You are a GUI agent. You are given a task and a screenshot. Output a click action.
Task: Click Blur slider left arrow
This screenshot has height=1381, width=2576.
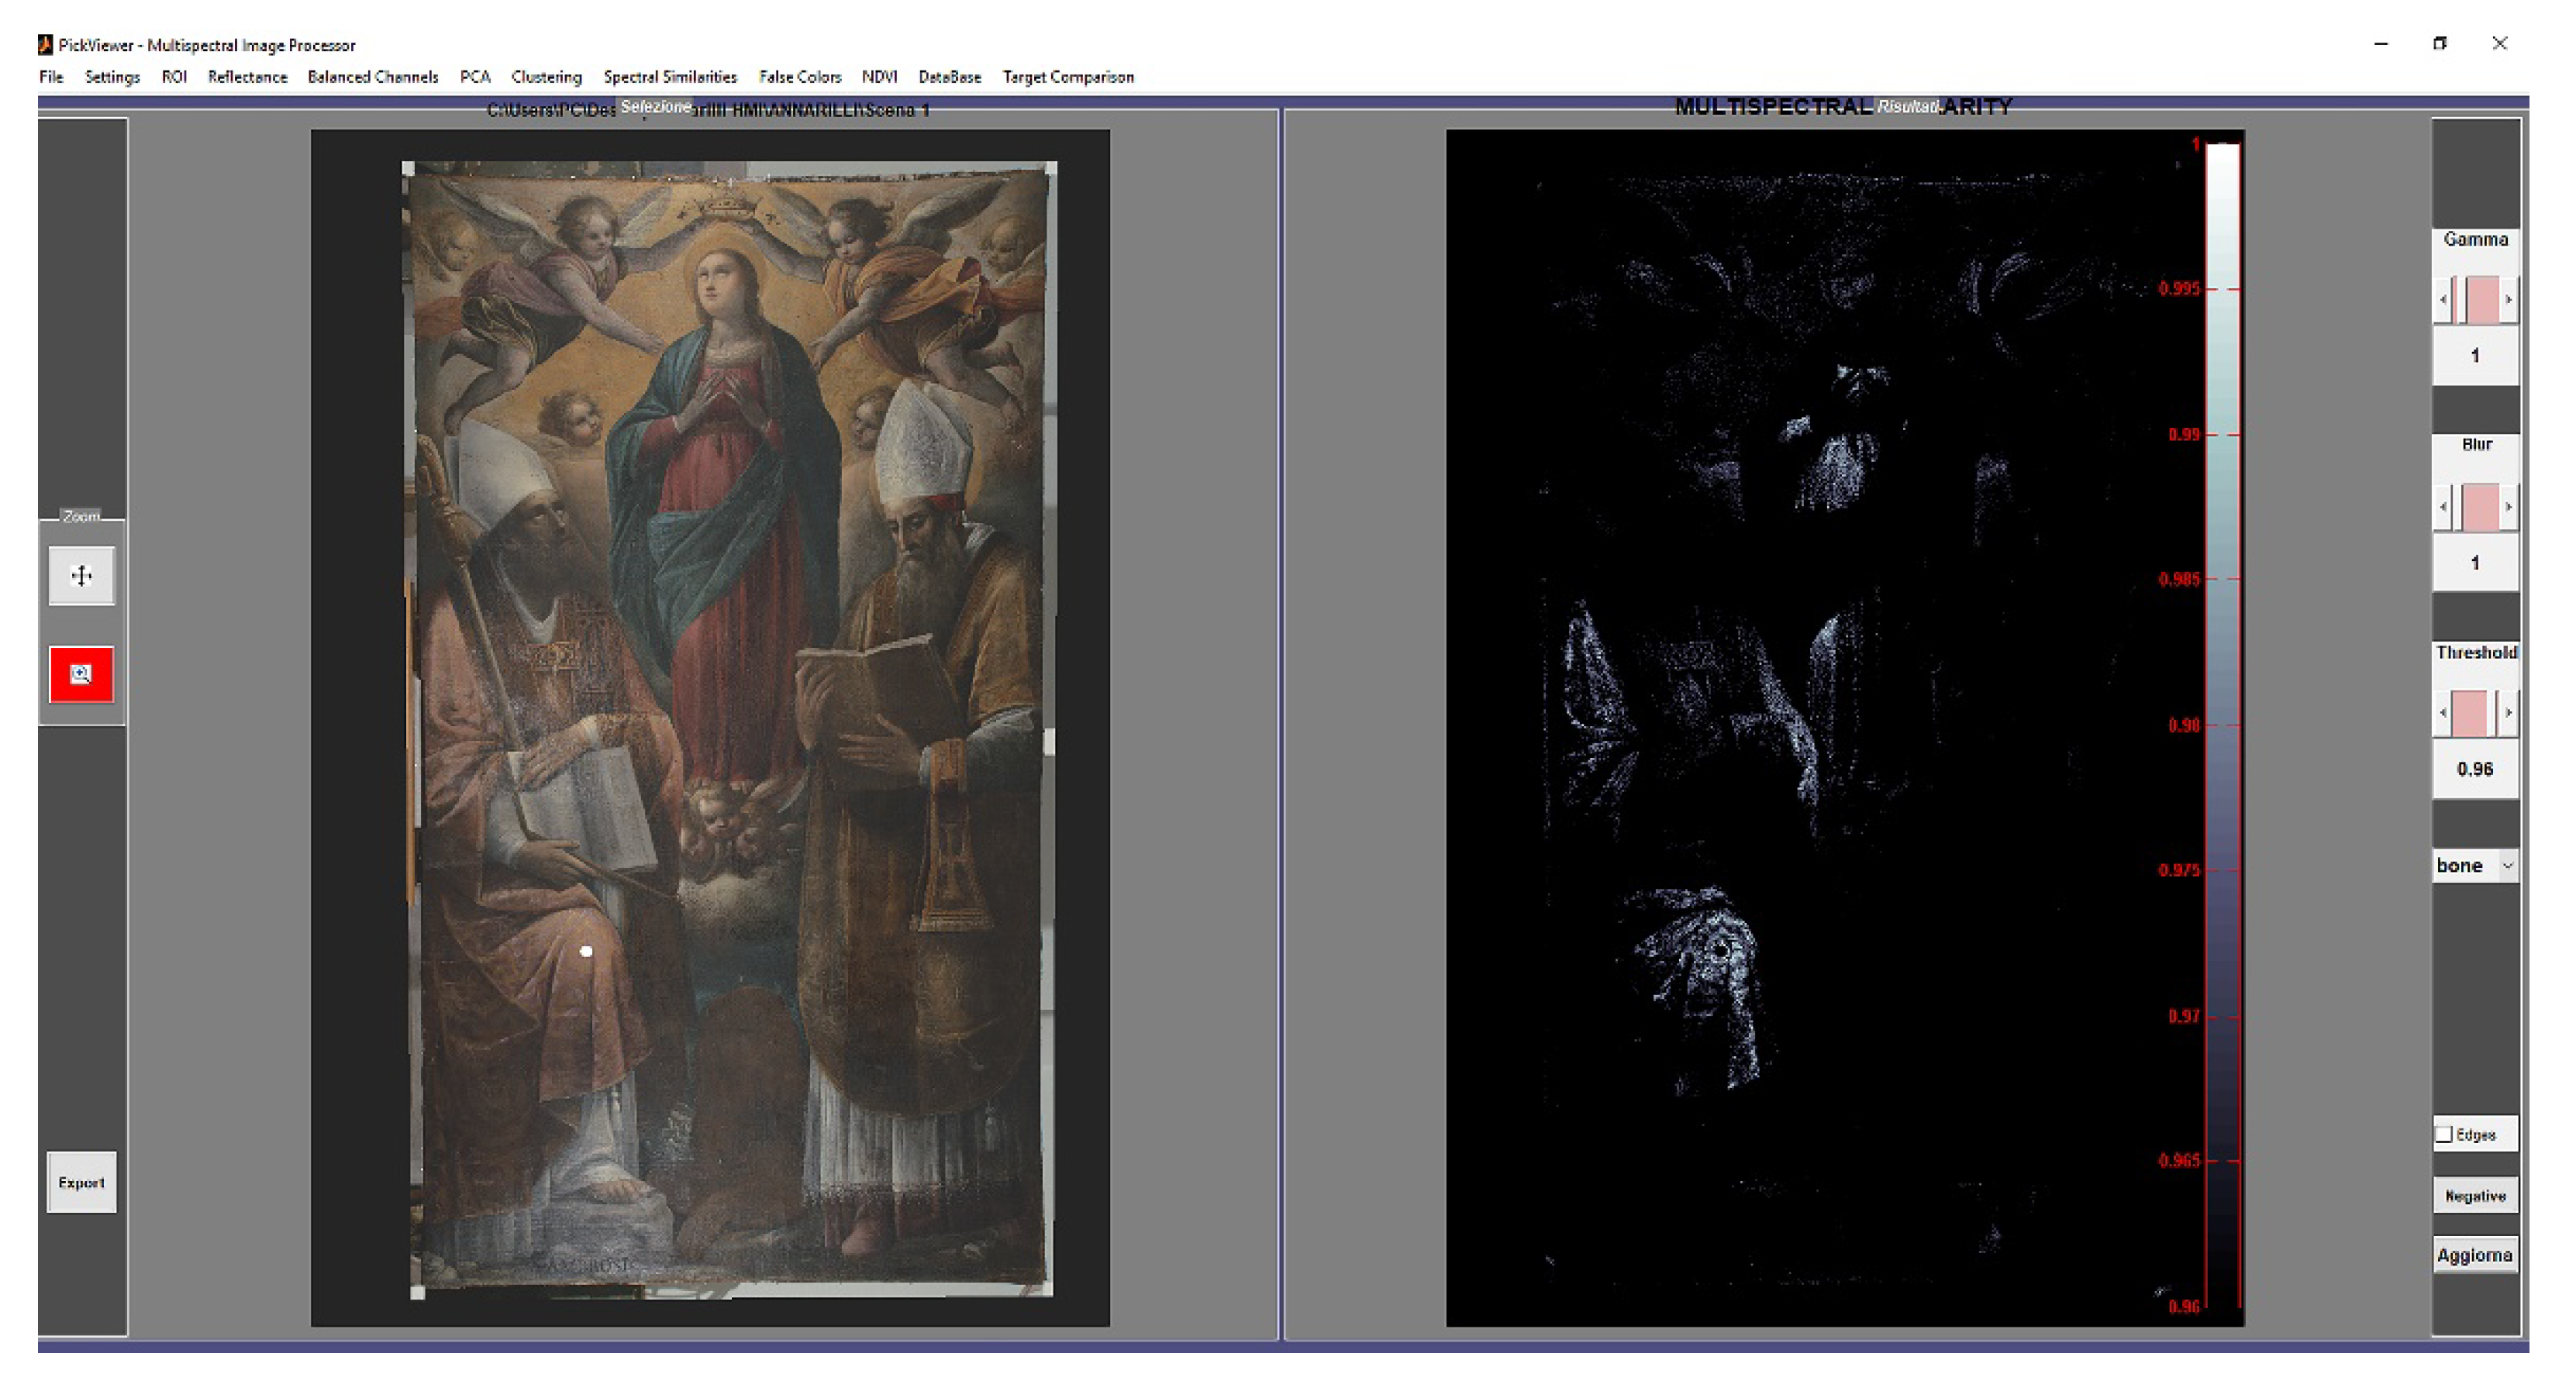click(2443, 507)
